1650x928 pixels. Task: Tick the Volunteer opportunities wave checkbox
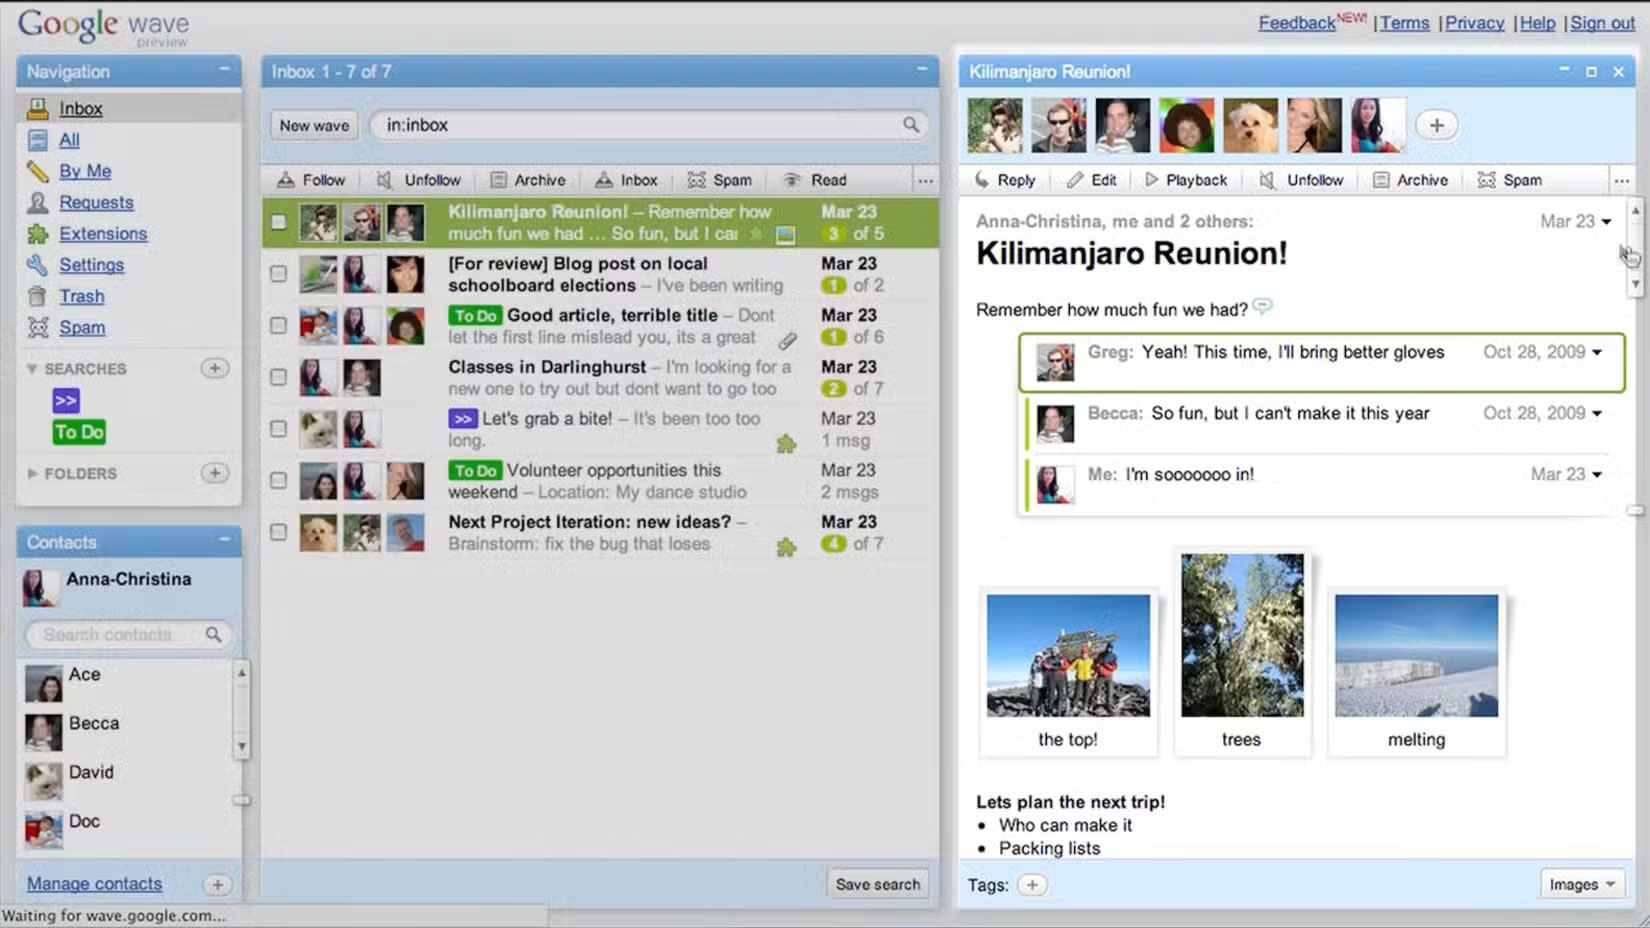coord(278,481)
